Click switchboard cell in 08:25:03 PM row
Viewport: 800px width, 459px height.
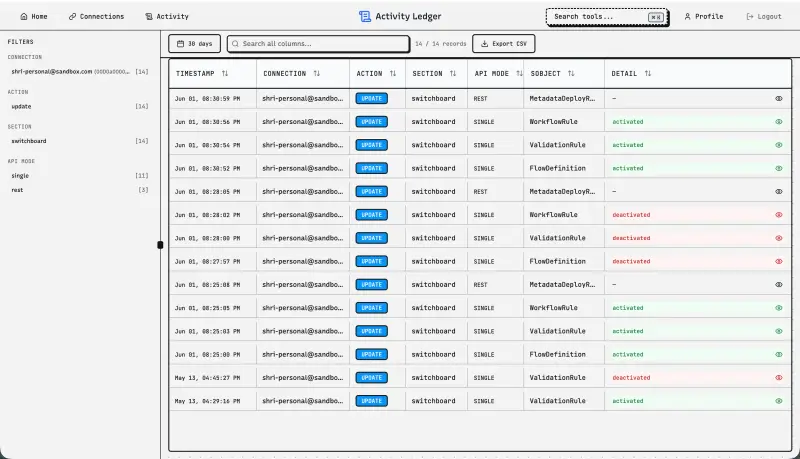[x=434, y=331]
